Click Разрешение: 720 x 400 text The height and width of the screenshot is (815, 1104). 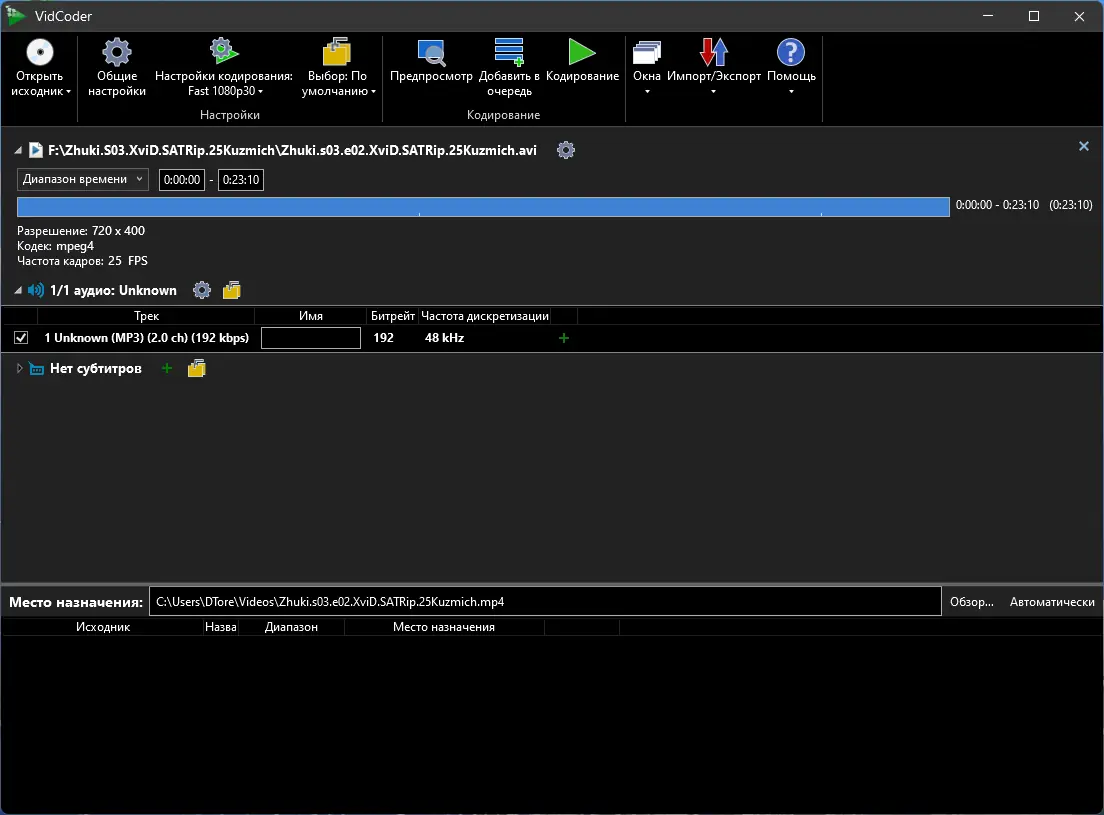(x=81, y=231)
